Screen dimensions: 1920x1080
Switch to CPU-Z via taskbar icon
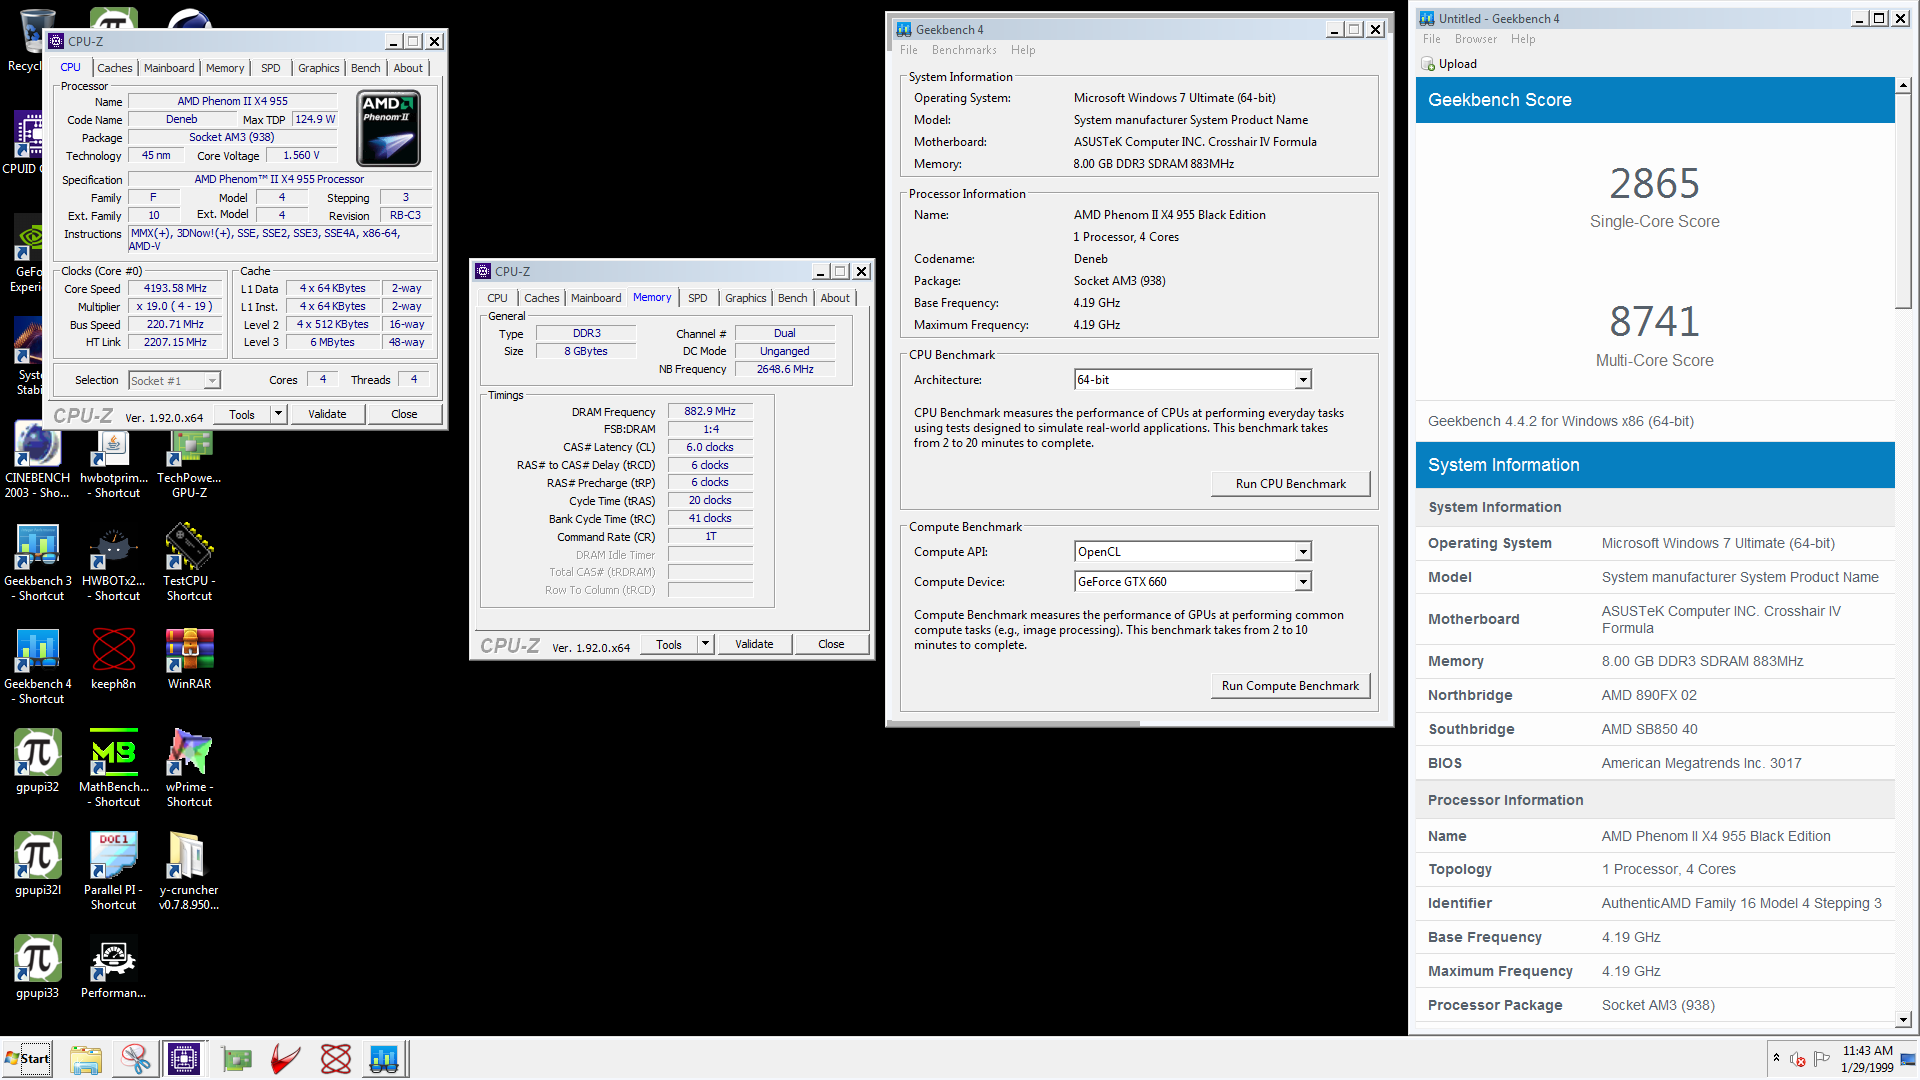coord(184,1059)
